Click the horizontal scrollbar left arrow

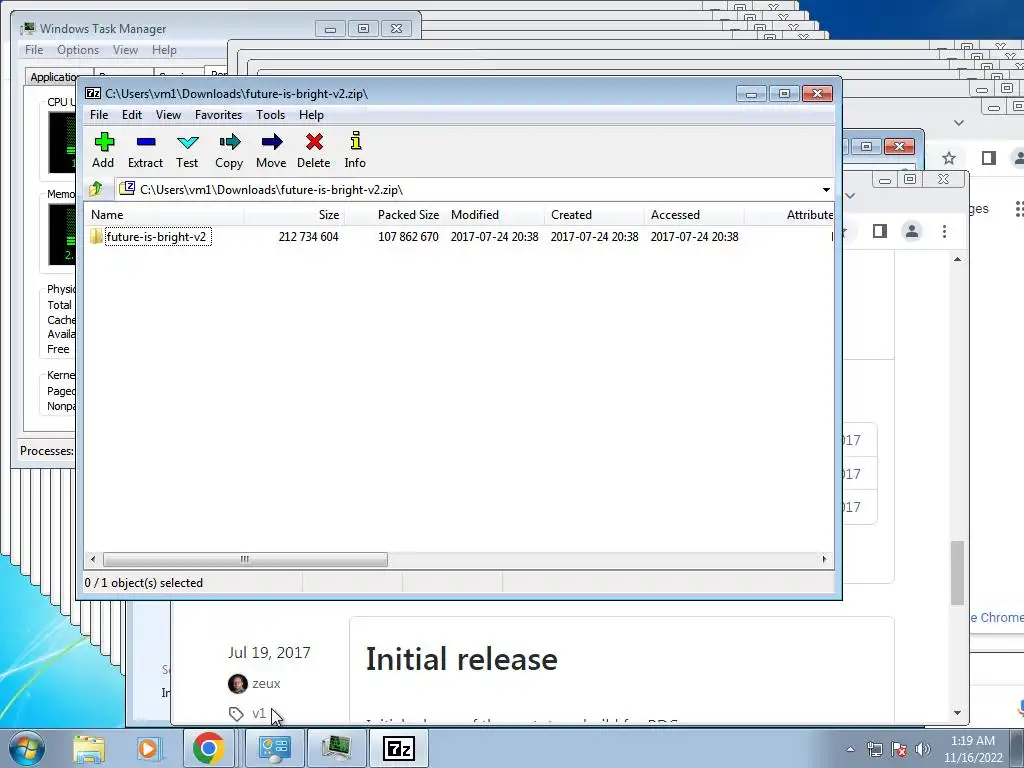click(93, 559)
